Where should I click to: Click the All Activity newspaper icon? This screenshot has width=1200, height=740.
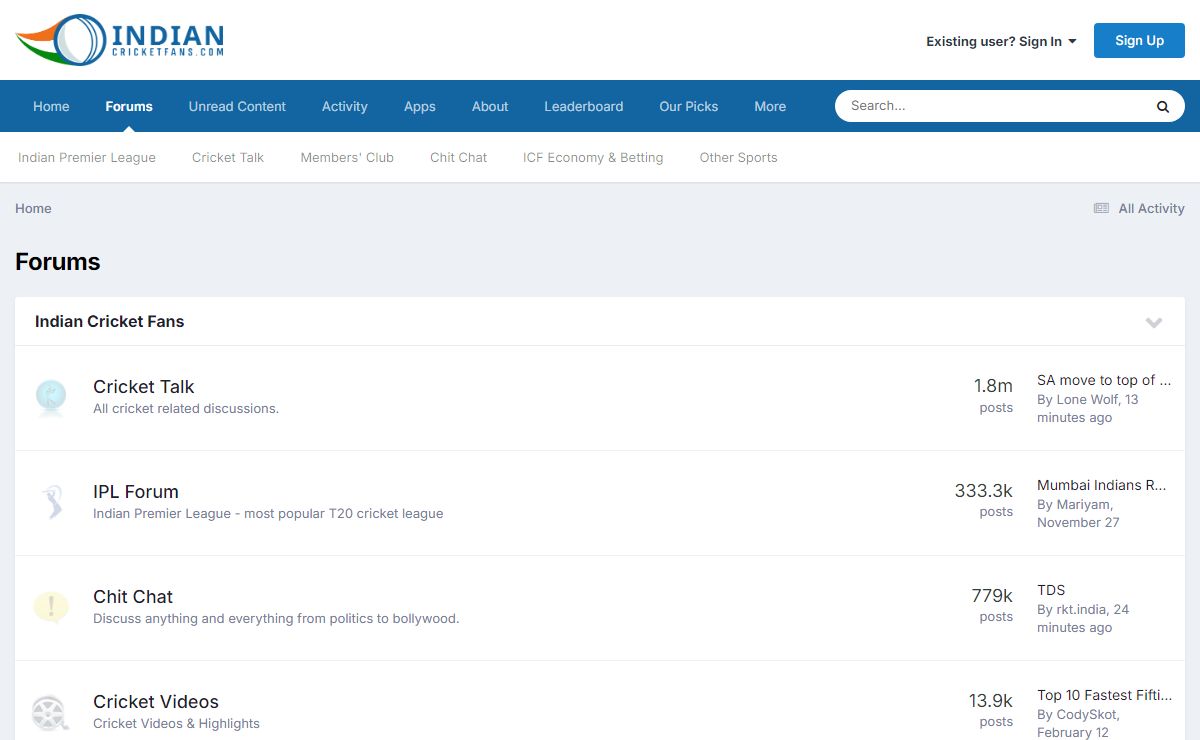tap(1101, 208)
